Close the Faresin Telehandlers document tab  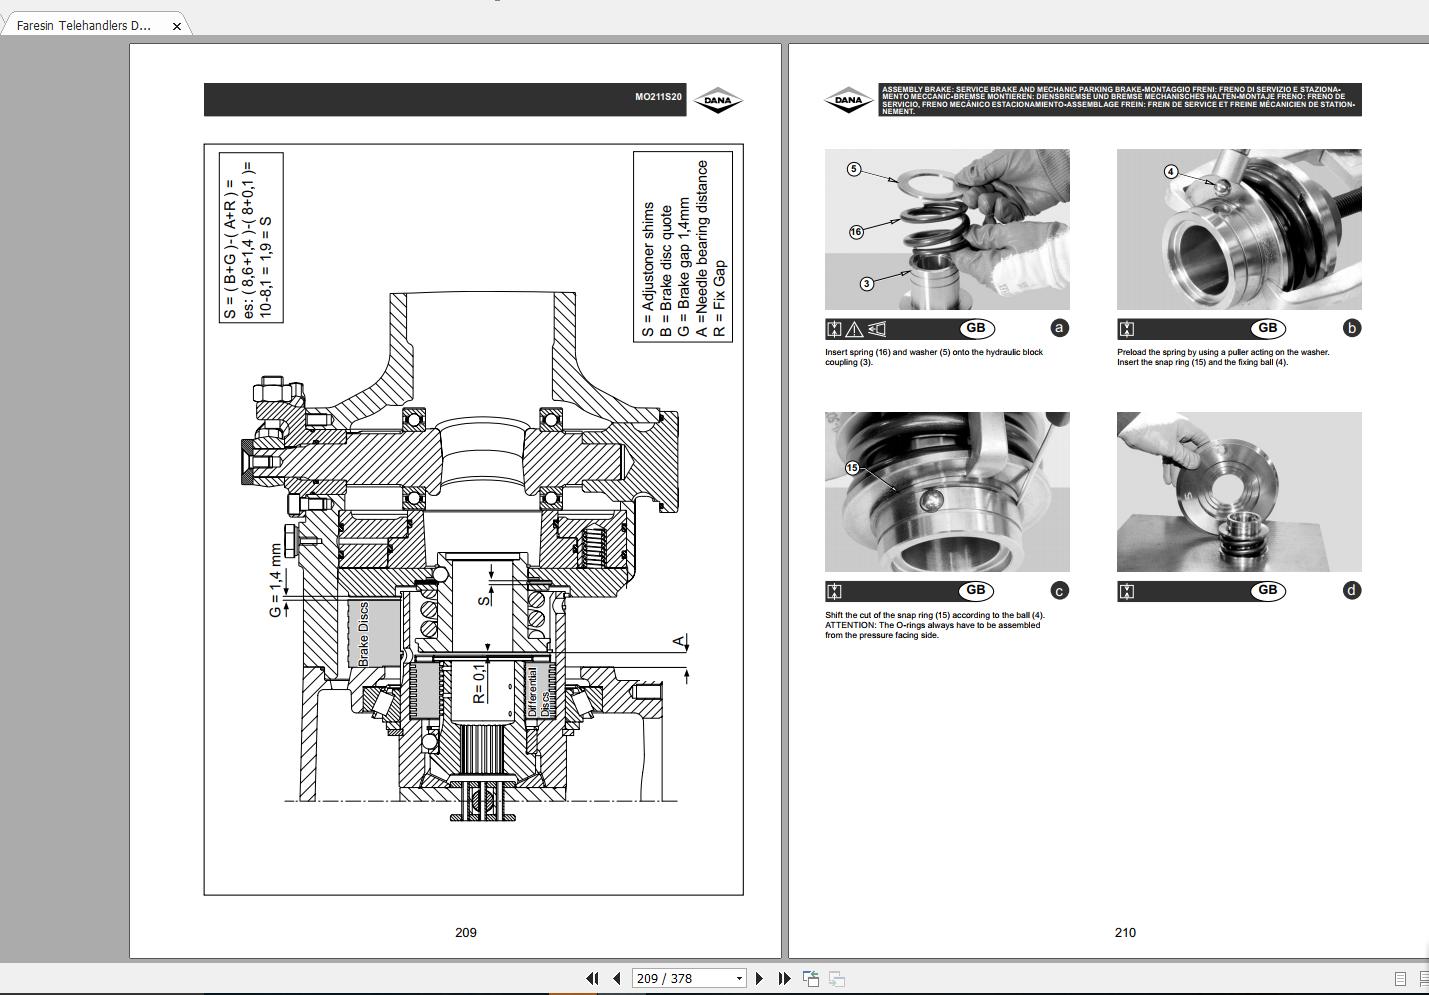[x=177, y=26]
